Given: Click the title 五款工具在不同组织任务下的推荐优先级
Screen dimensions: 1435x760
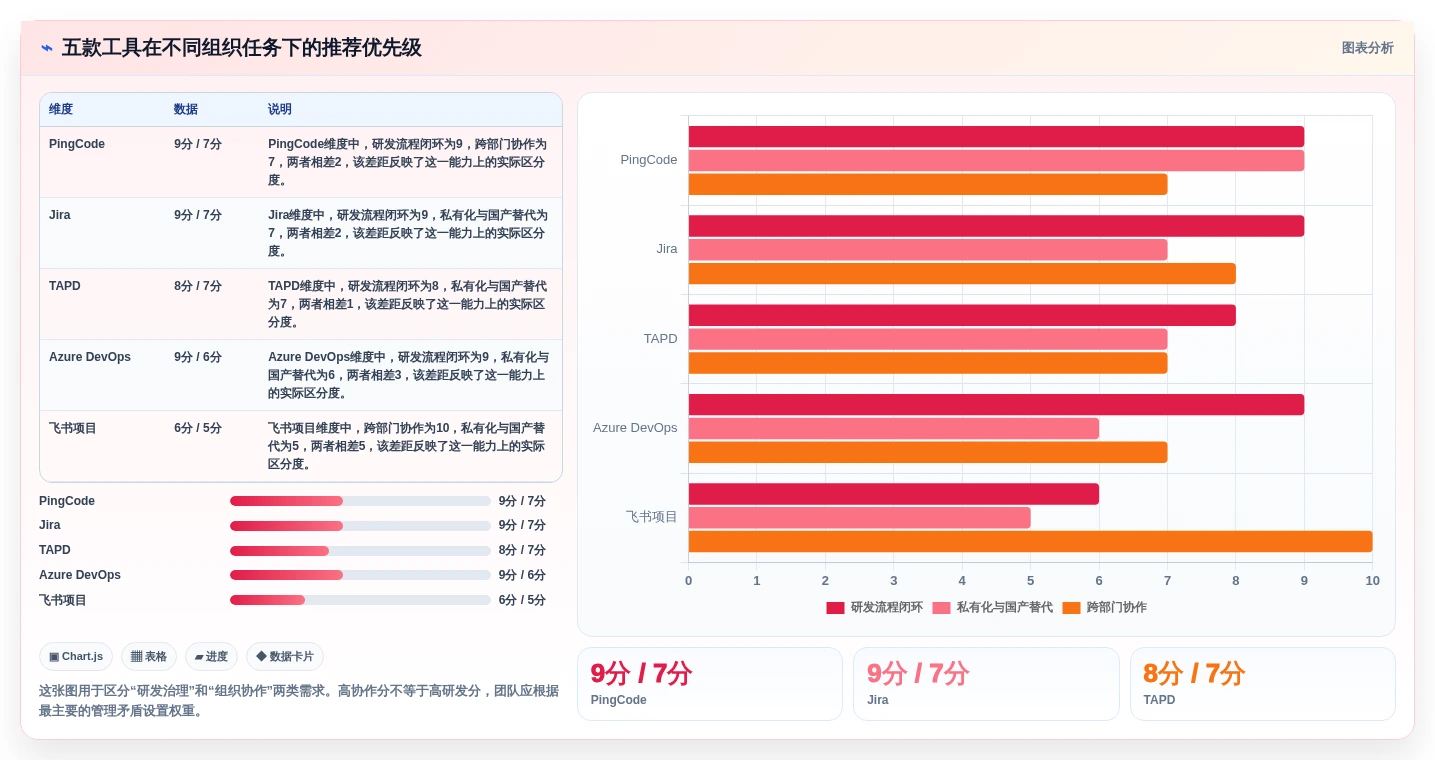Looking at the screenshot, I should [242, 48].
